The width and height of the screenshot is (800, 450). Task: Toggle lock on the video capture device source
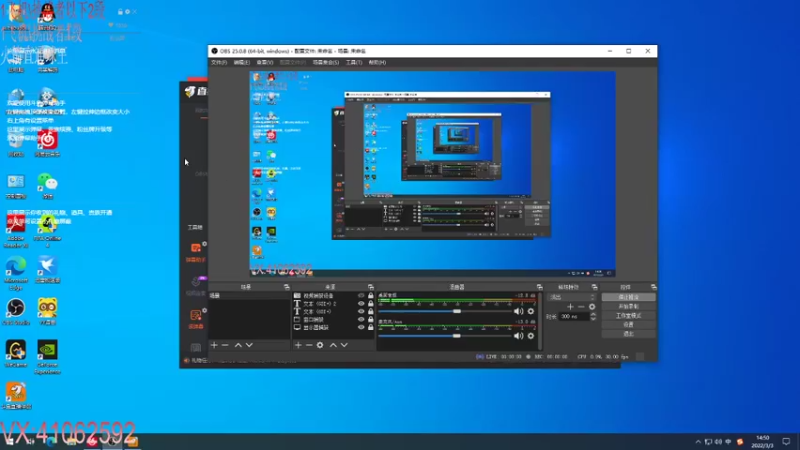click(x=371, y=296)
